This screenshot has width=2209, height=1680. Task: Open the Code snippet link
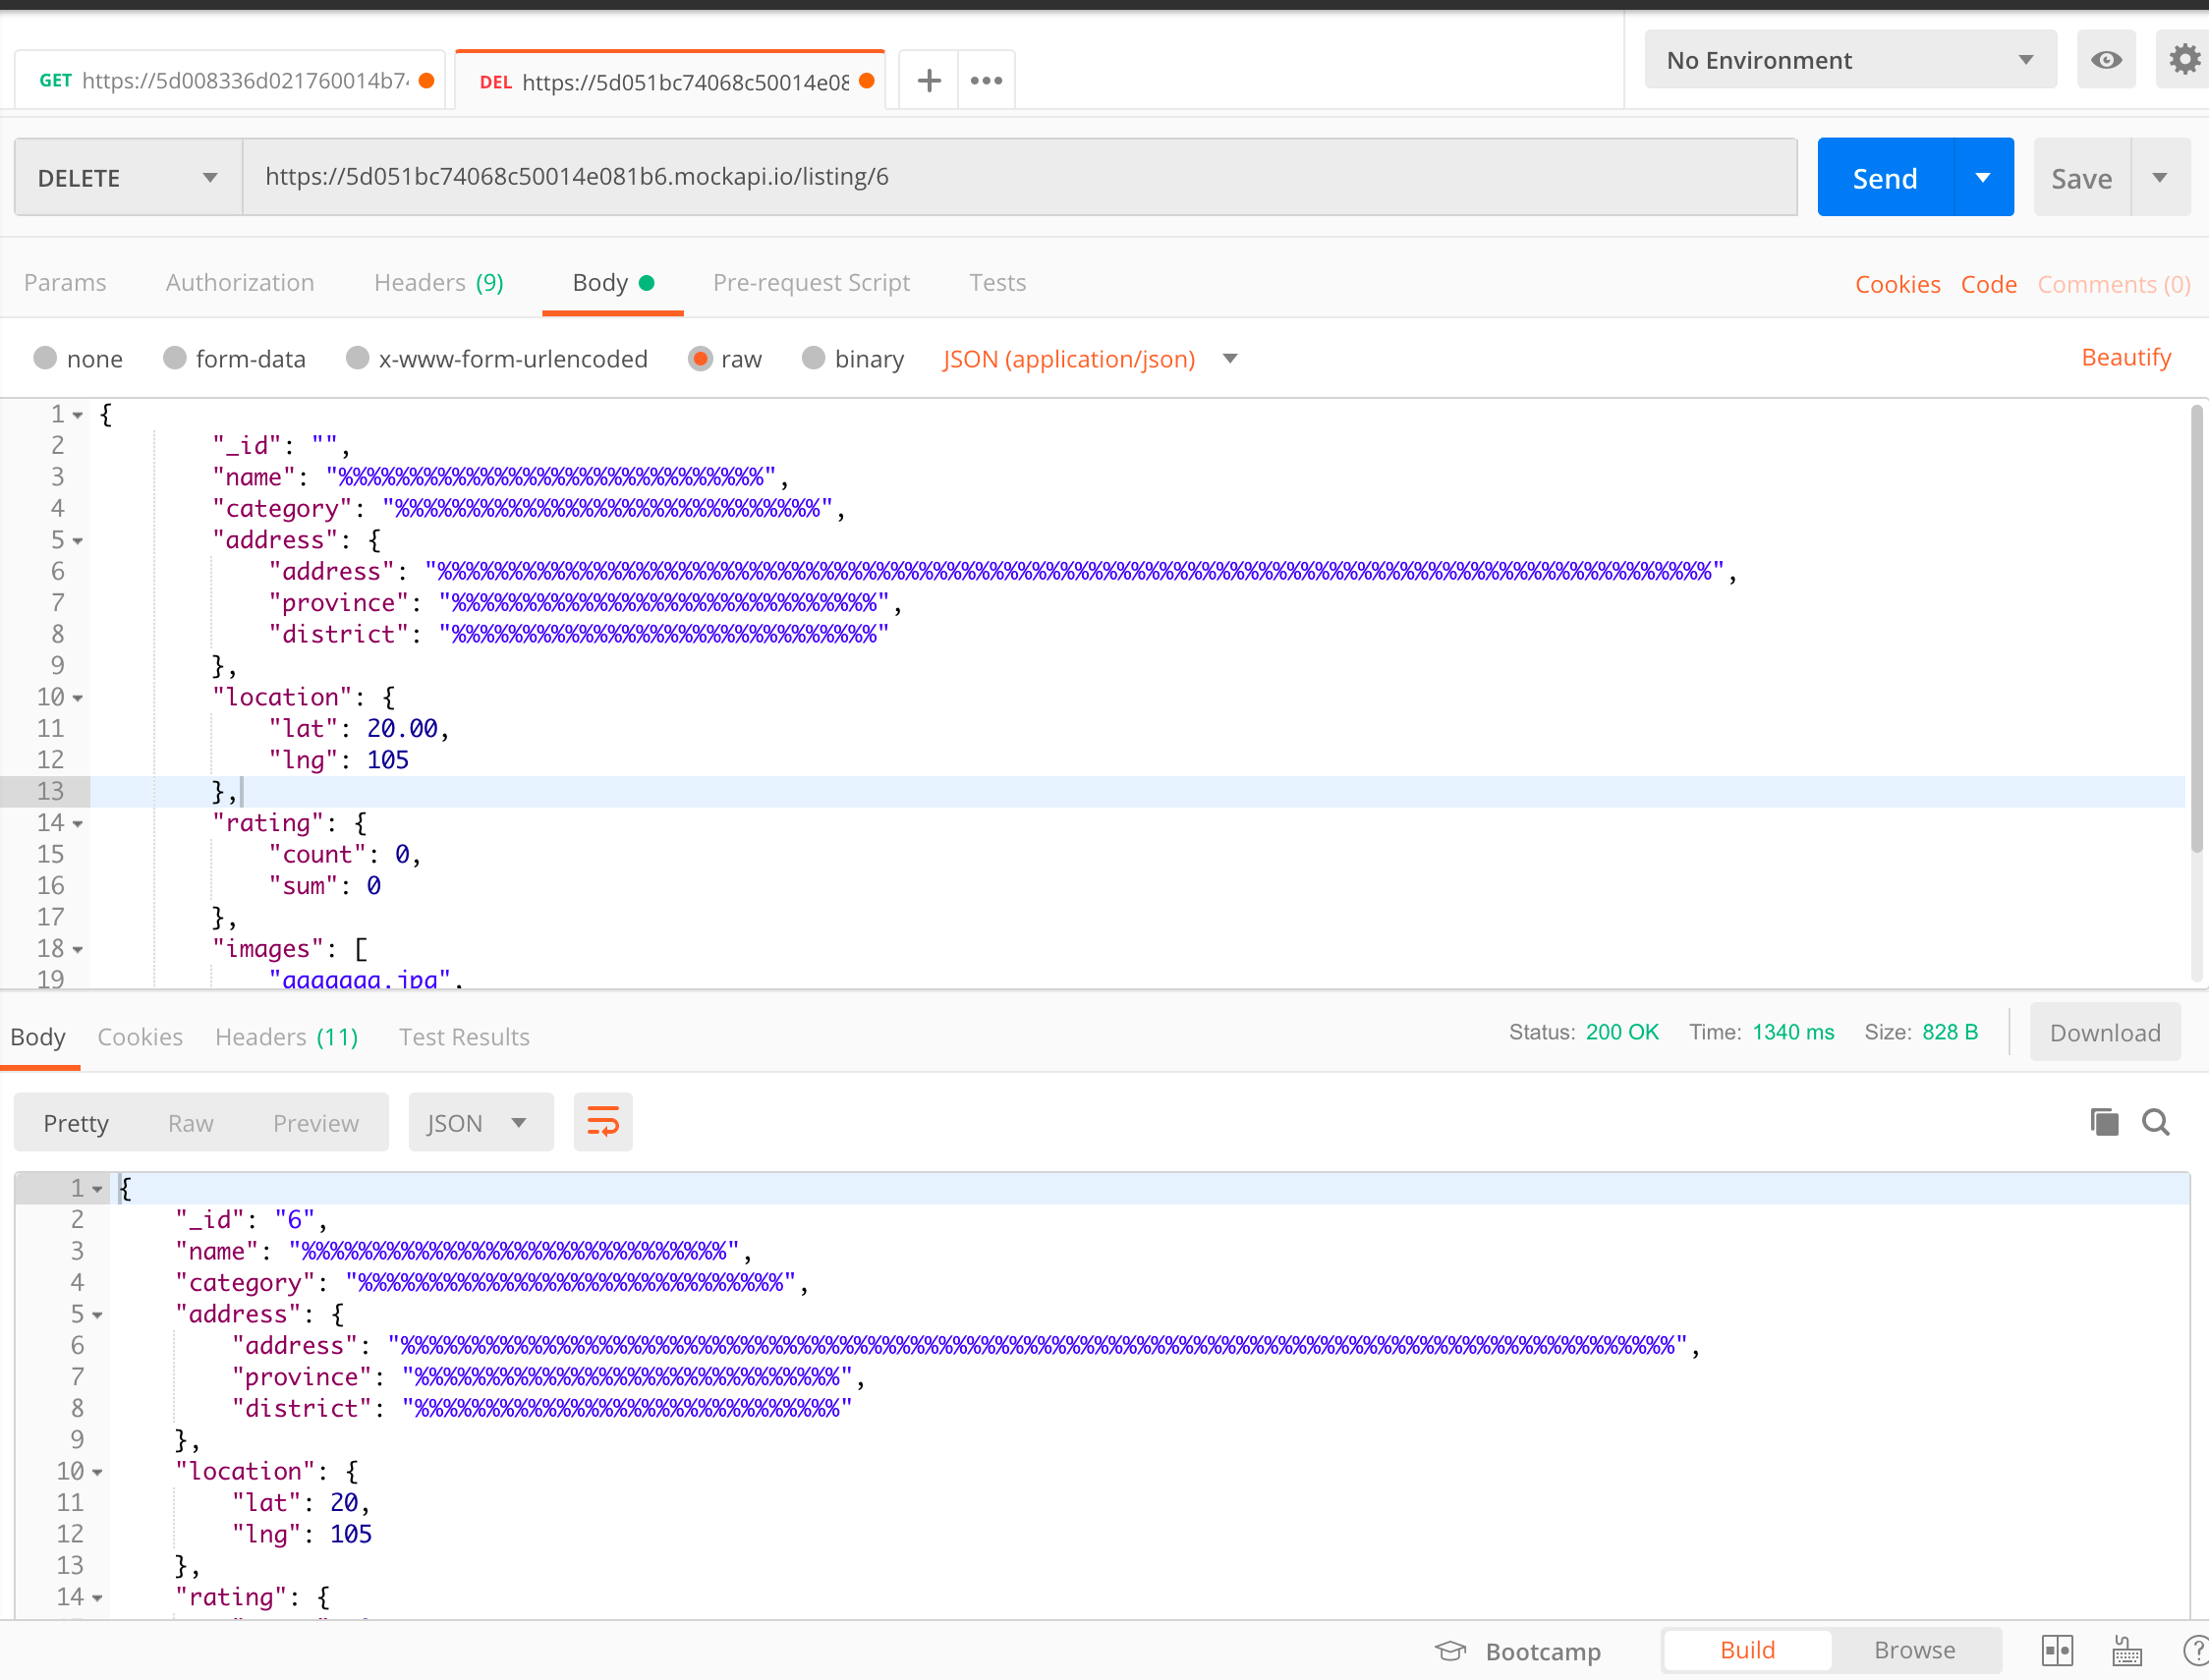click(x=1988, y=285)
